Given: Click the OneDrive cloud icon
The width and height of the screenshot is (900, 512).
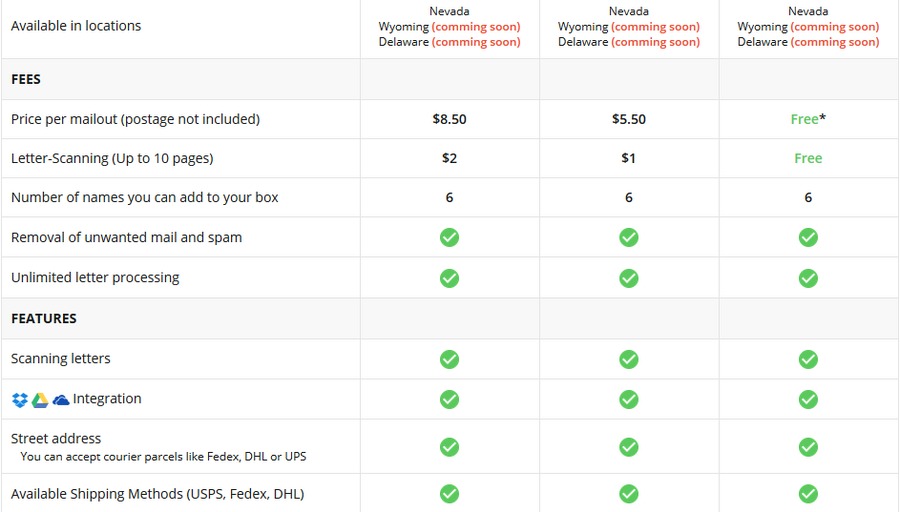Looking at the screenshot, I should (x=60, y=400).
